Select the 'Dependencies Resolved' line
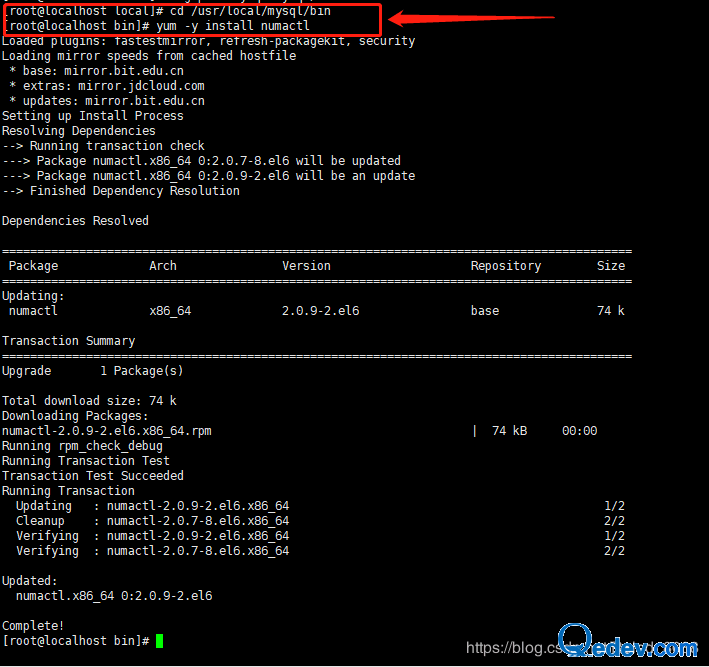Viewport: 709px width, 667px height. pos(75,221)
